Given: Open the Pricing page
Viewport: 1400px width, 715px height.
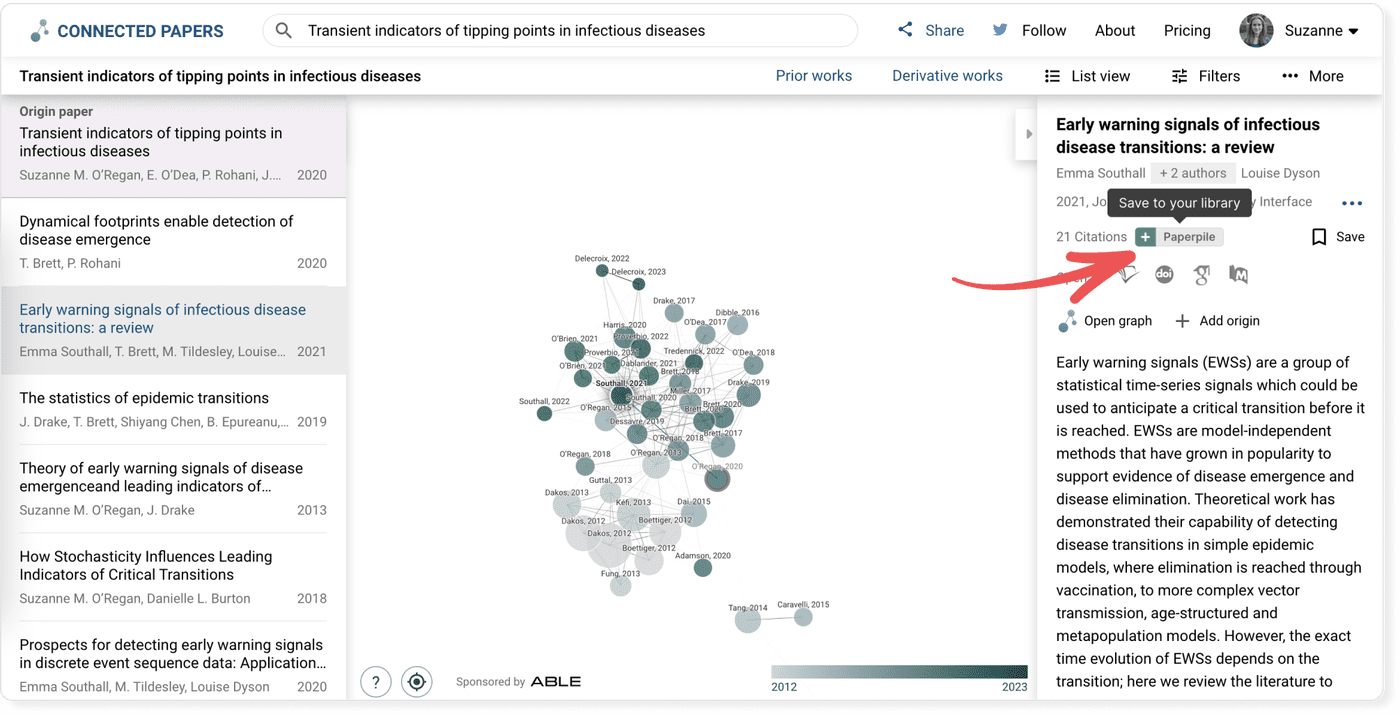Looking at the screenshot, I should click(1187, 30).
